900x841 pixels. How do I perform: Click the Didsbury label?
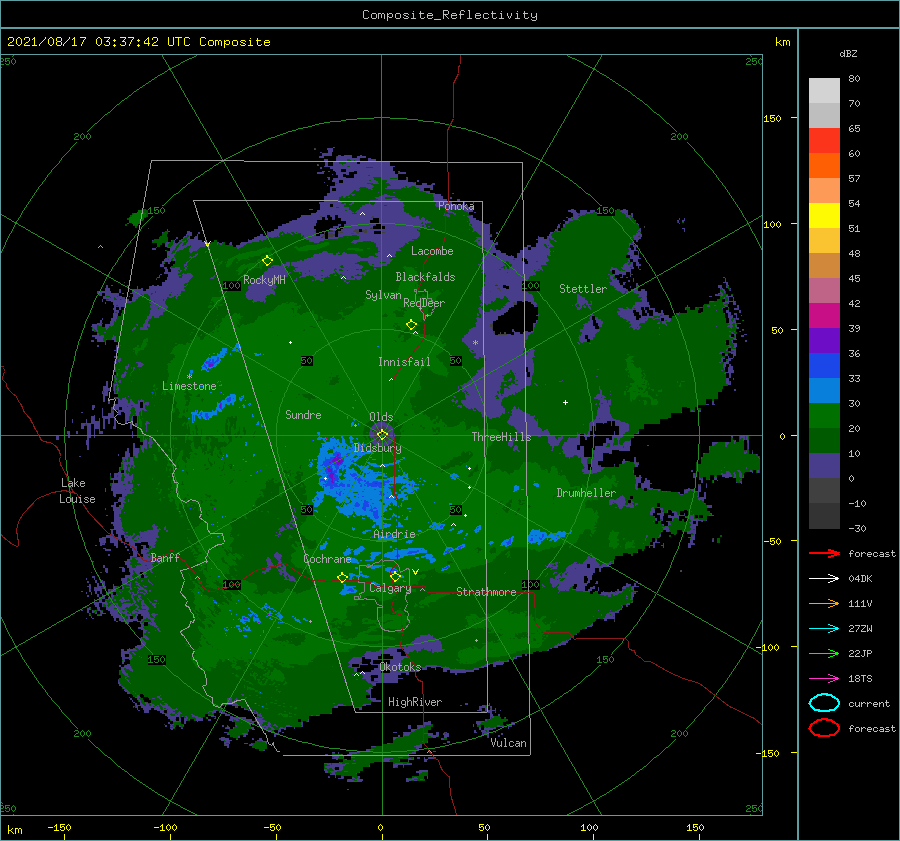pyautogui.click(x=378, y=448)
